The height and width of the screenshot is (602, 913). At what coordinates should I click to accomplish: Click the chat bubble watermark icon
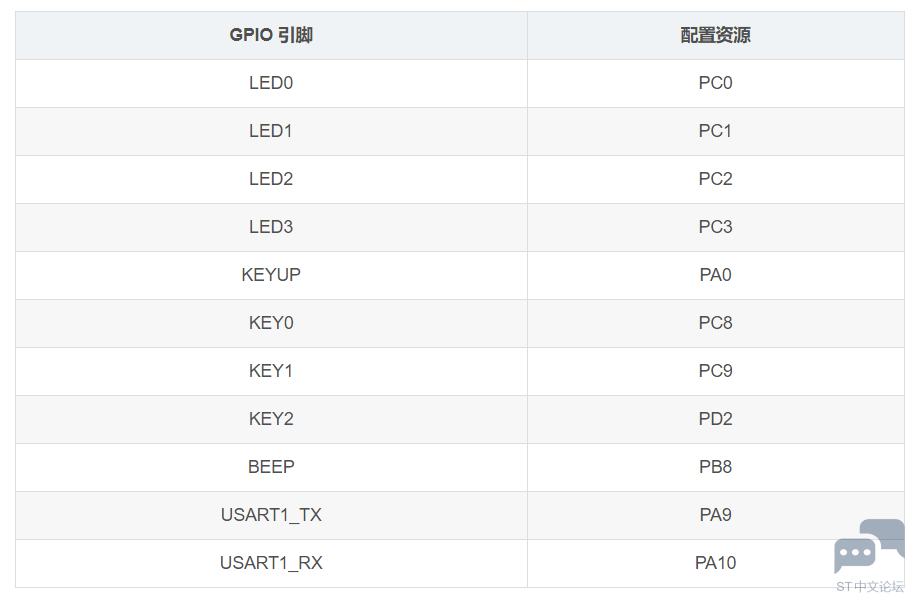tap(869, 547)
